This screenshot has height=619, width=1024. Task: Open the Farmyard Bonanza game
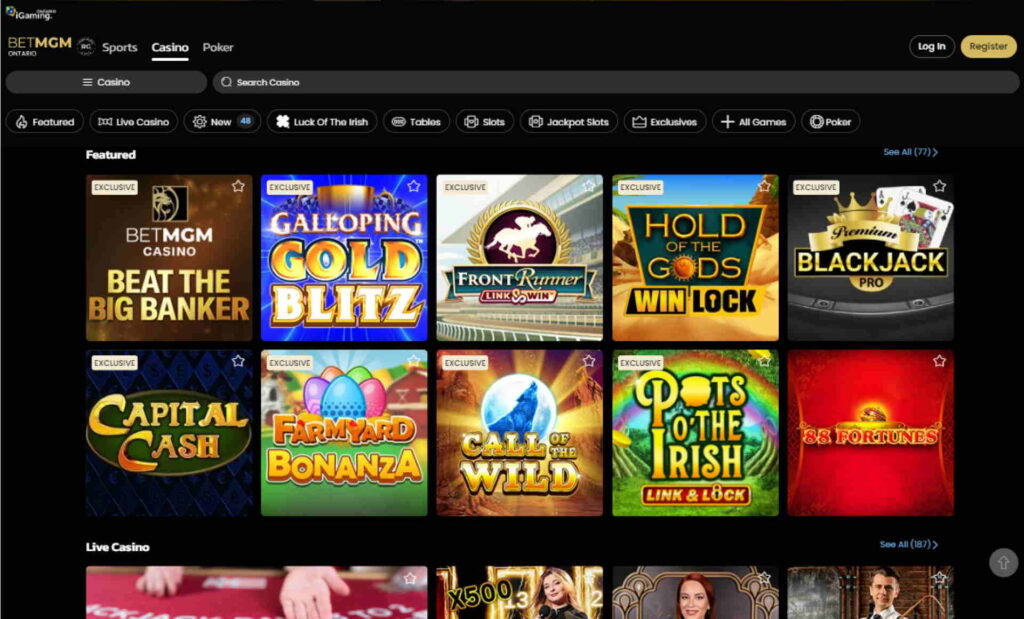344,433
